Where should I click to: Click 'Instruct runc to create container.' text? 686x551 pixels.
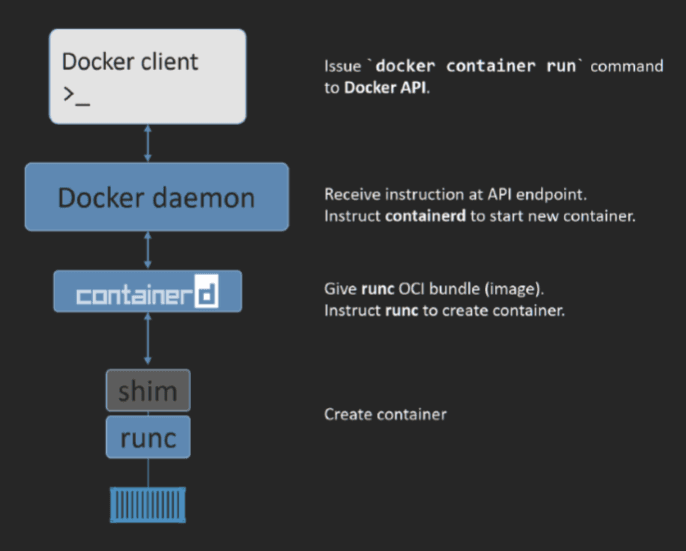pyautogui.click(x=444, y=311)
